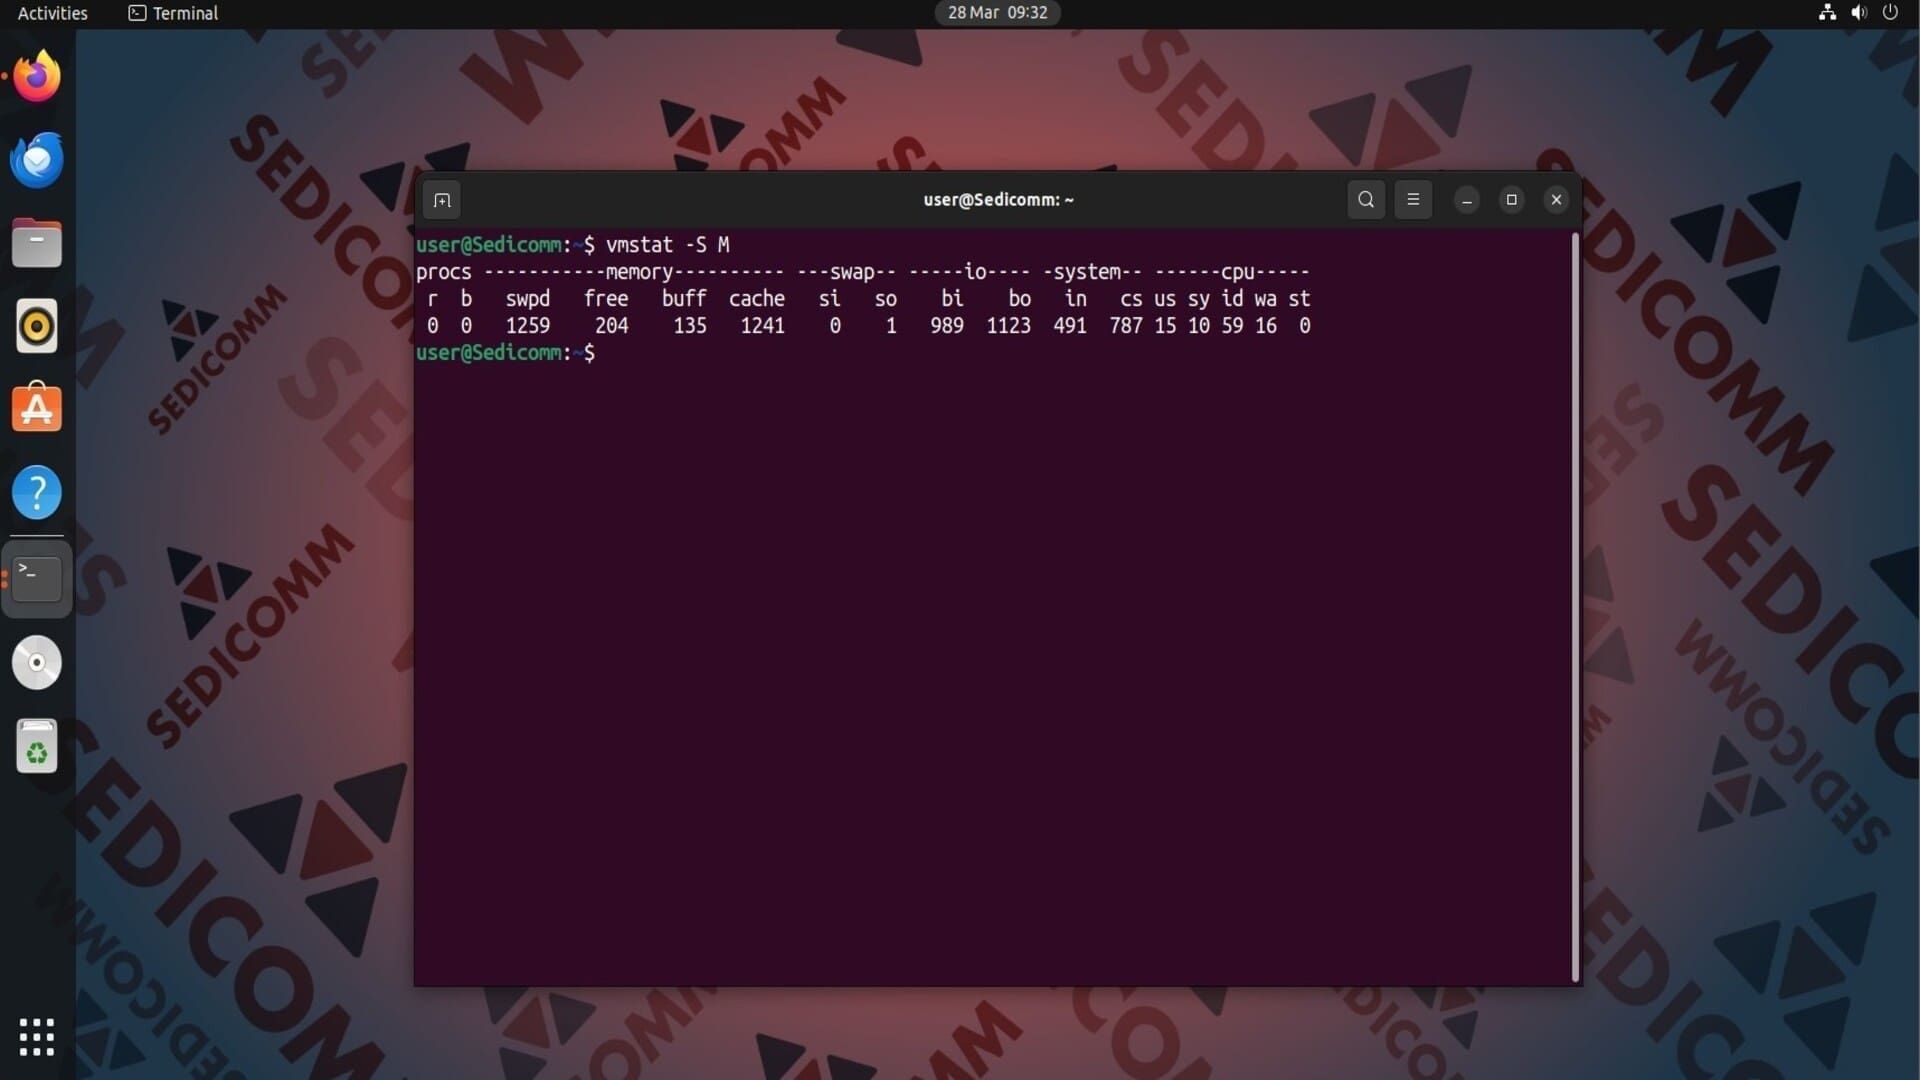Image resolution: width=1920 pixels, height=1080 pixels.
Task: Open the Files manager in dock
Action: (x=37, y=243)
